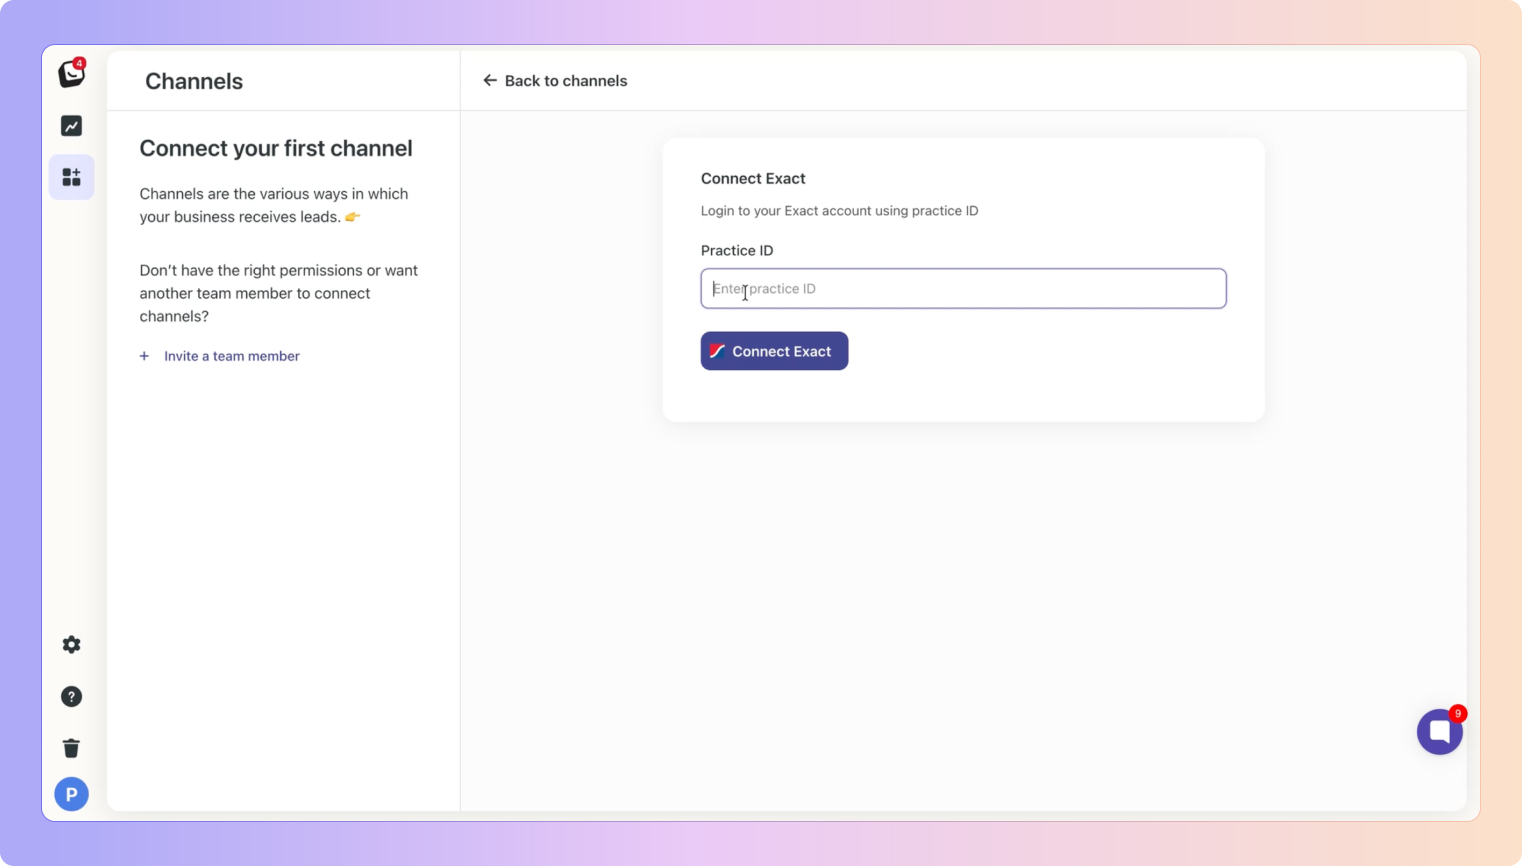Click the Practice ID field label
The image size is (1522, 866).
point(737,251)
